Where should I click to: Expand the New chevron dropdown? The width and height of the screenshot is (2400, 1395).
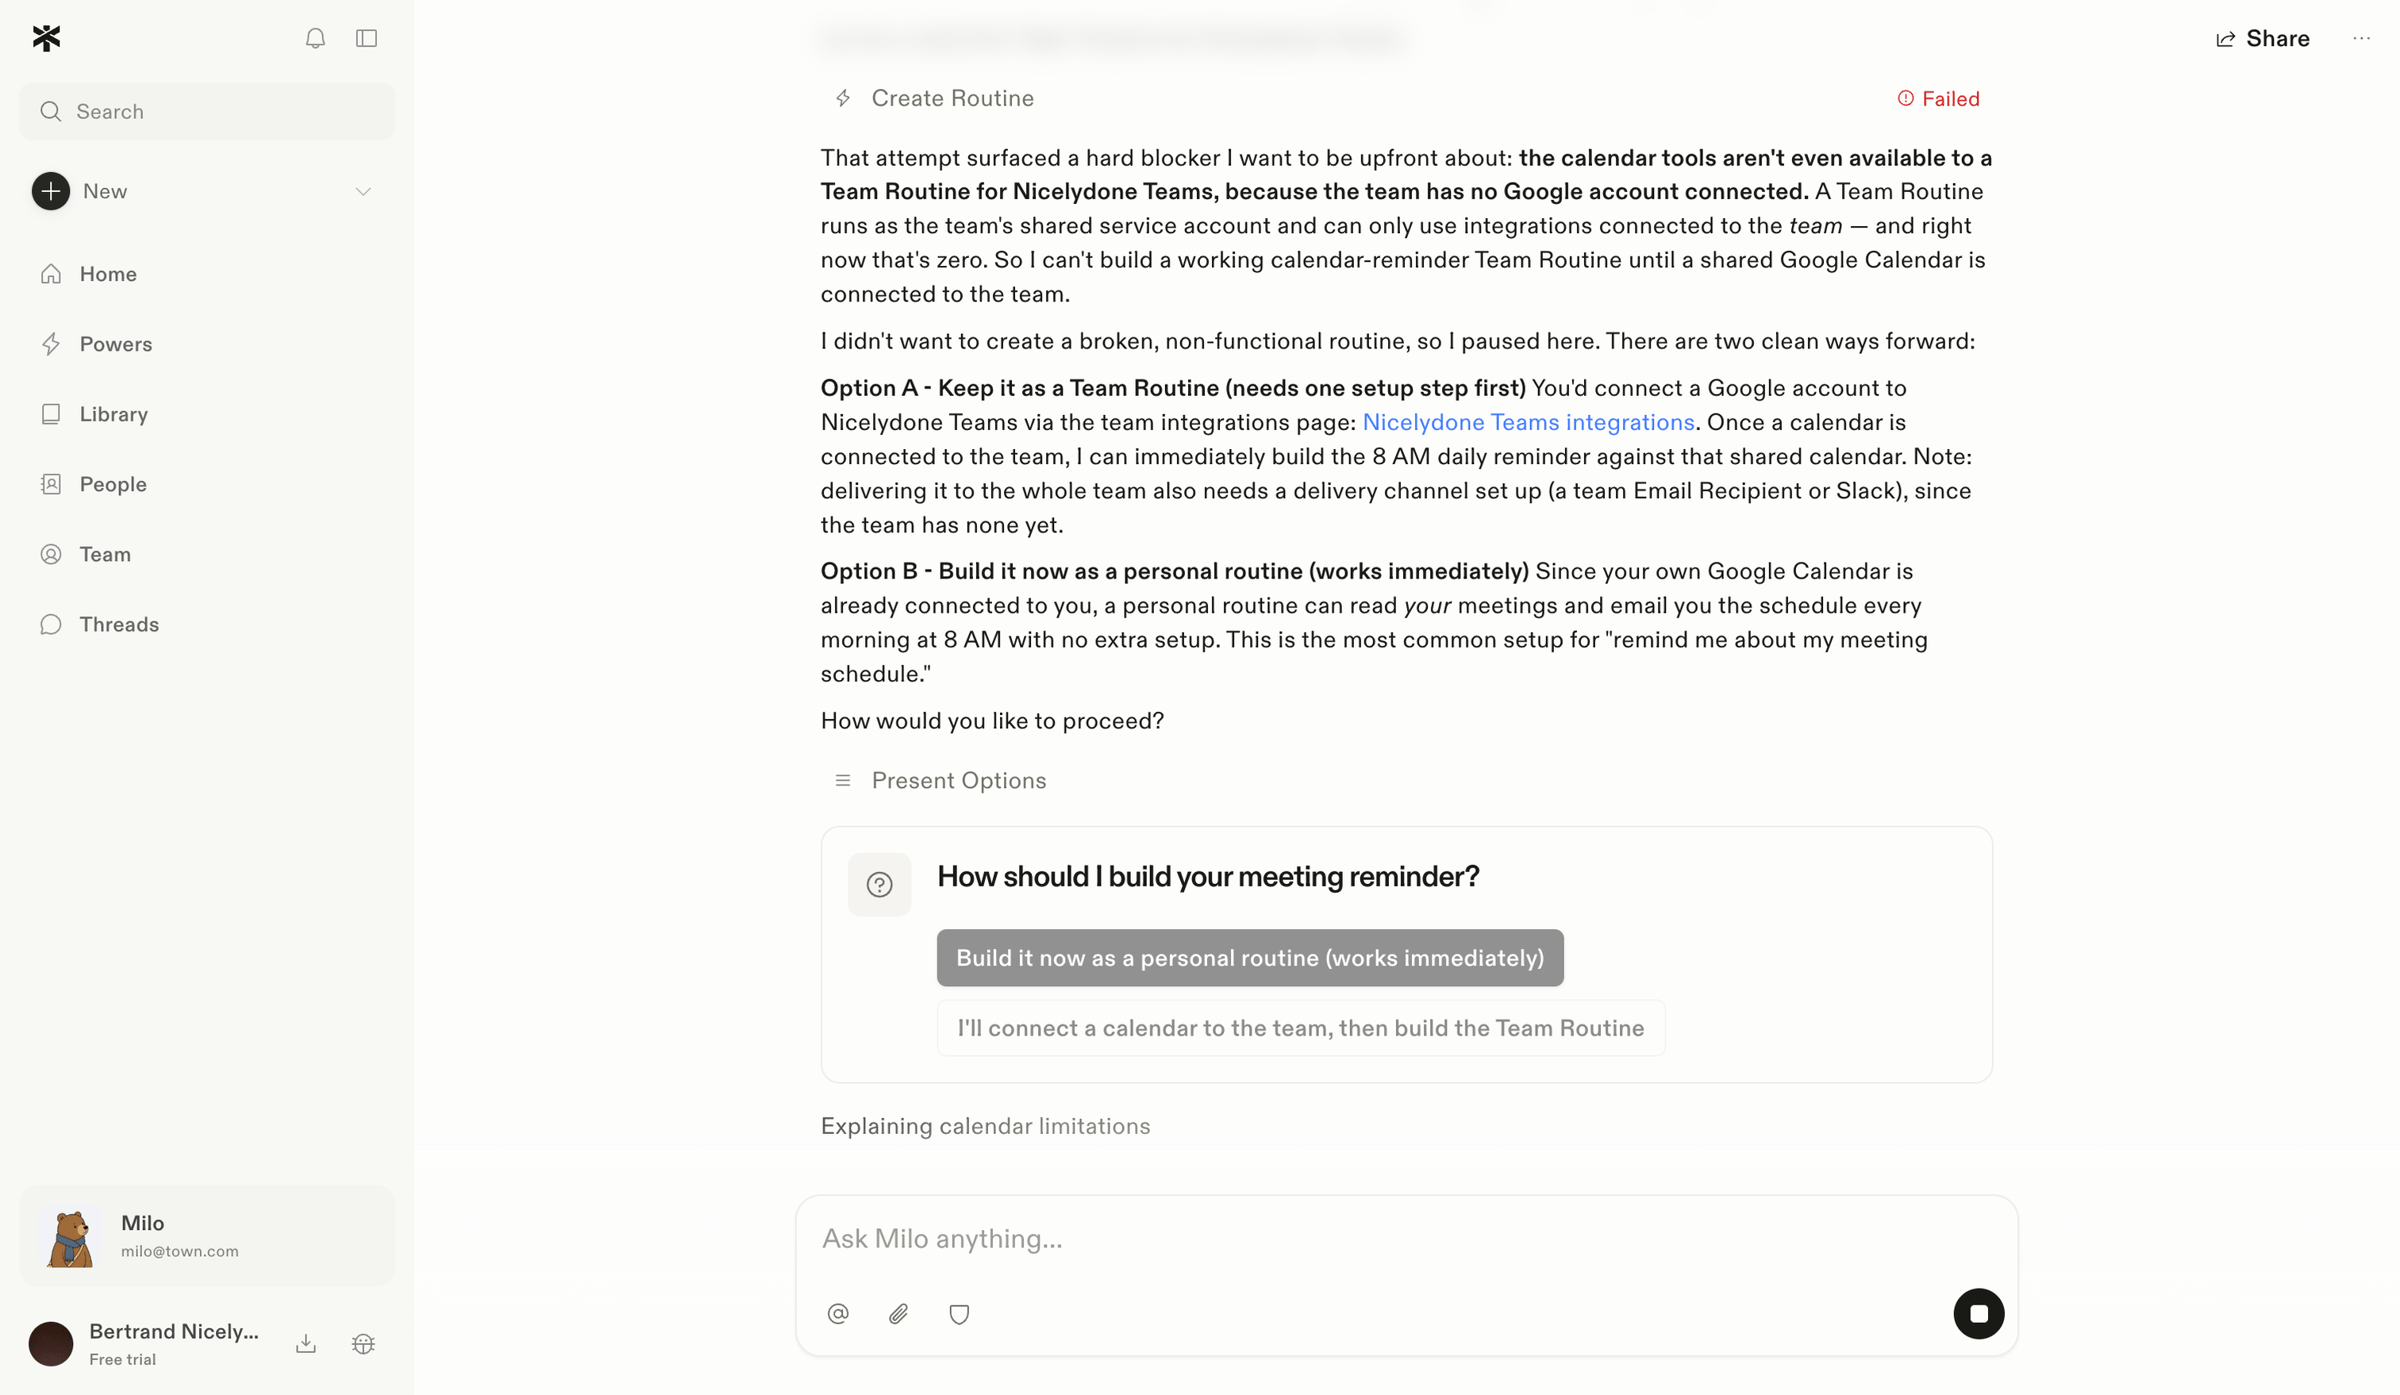(363, 191)
